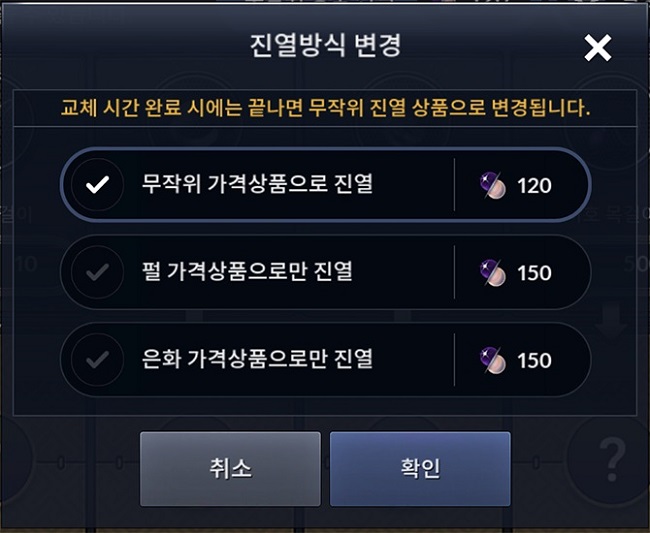
Task: Click the 120 cost value
Action: tap(535, 185)
